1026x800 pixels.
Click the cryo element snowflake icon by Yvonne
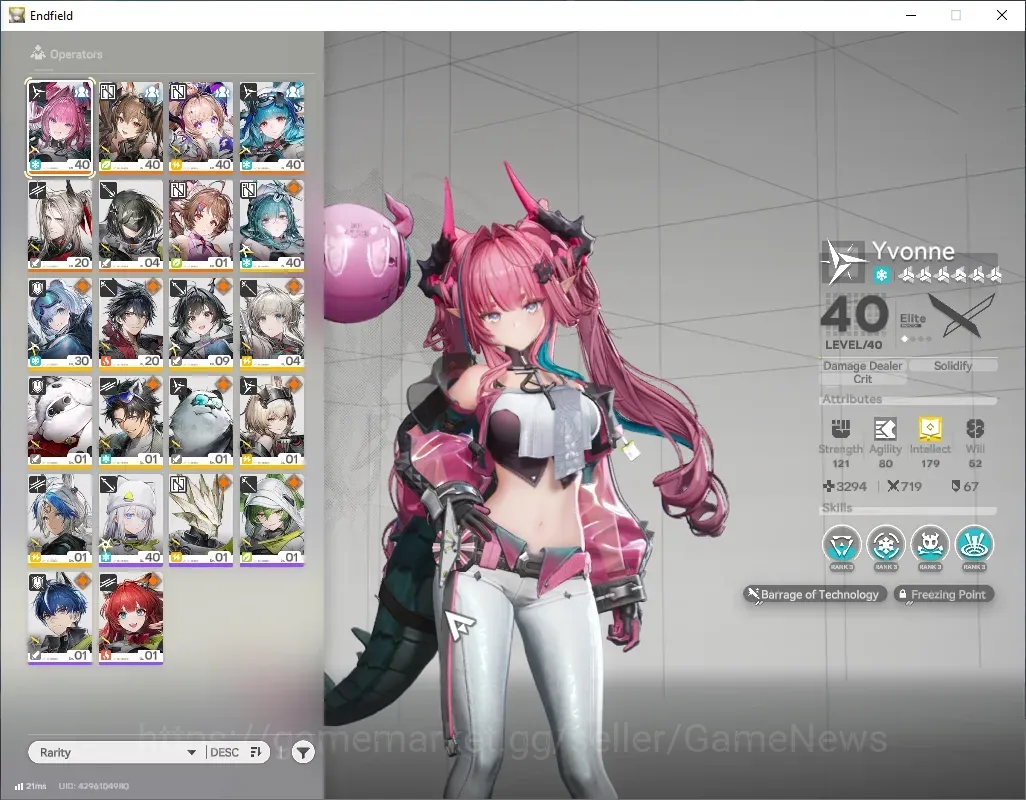pyautogui.click(x=881, y=275)
